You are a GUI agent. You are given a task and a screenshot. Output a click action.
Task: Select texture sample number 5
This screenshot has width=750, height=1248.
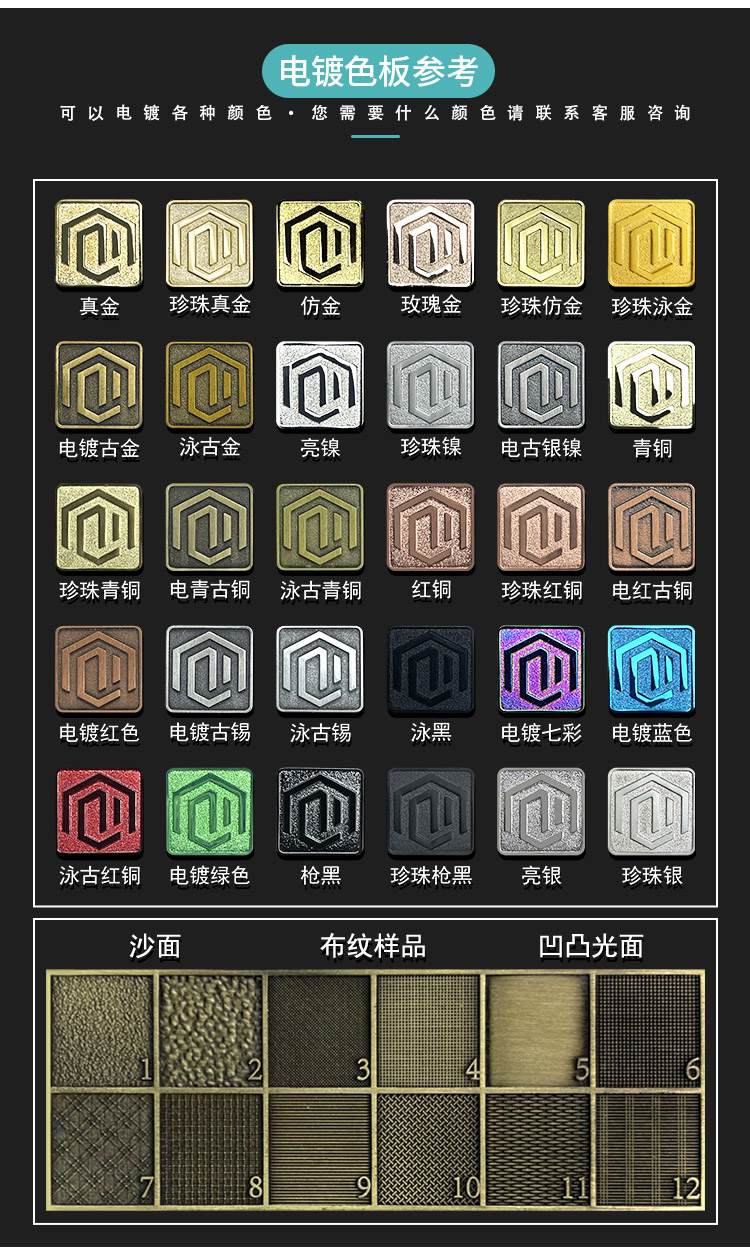pyautogui.click(x=538, y=1030)
